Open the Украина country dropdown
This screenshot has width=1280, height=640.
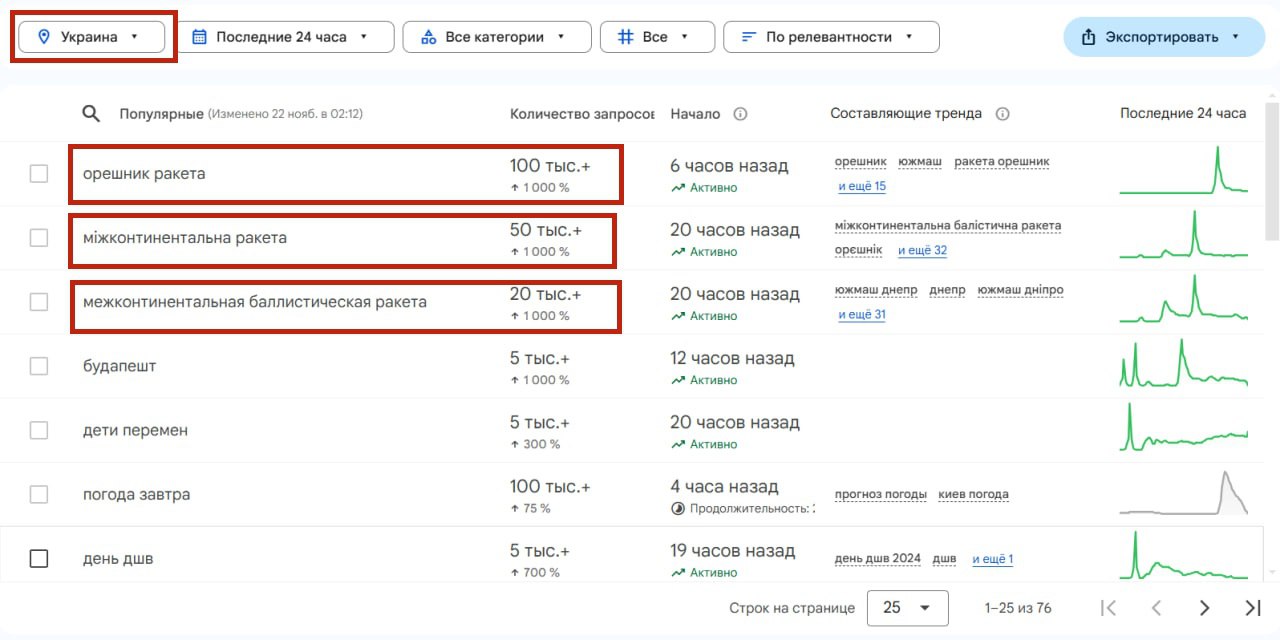[92, 37]
